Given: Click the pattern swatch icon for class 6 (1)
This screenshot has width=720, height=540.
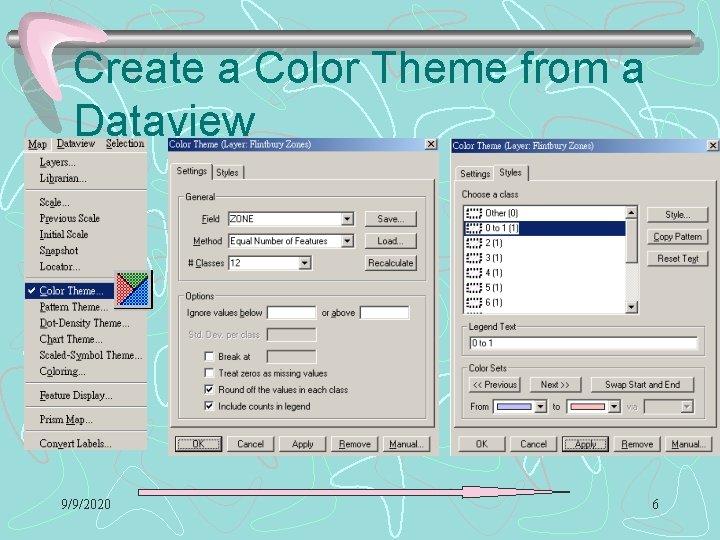Looking at the screenshot, I should point(473,302).
